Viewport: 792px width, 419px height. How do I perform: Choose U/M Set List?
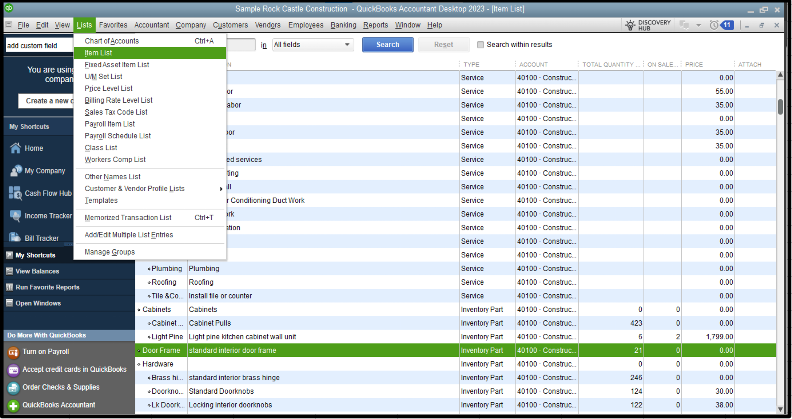point(150,76)
